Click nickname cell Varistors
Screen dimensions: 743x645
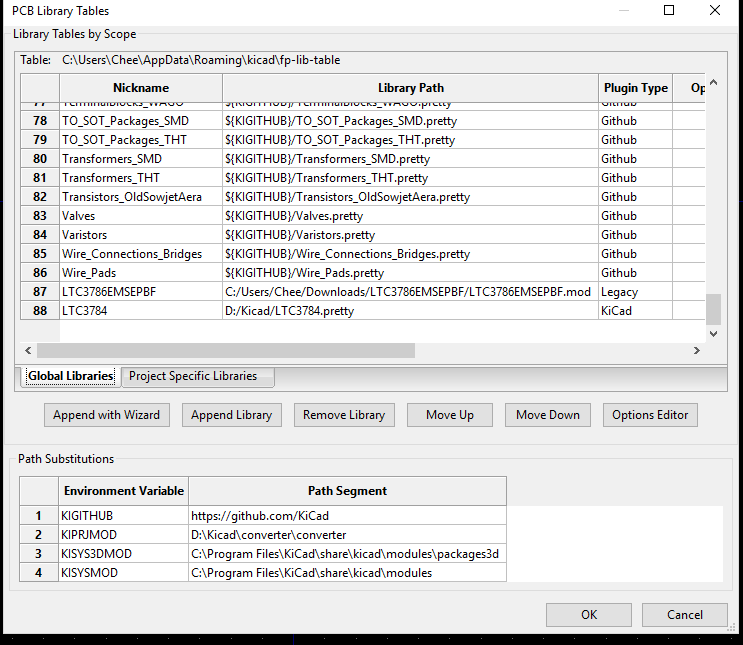141,235
